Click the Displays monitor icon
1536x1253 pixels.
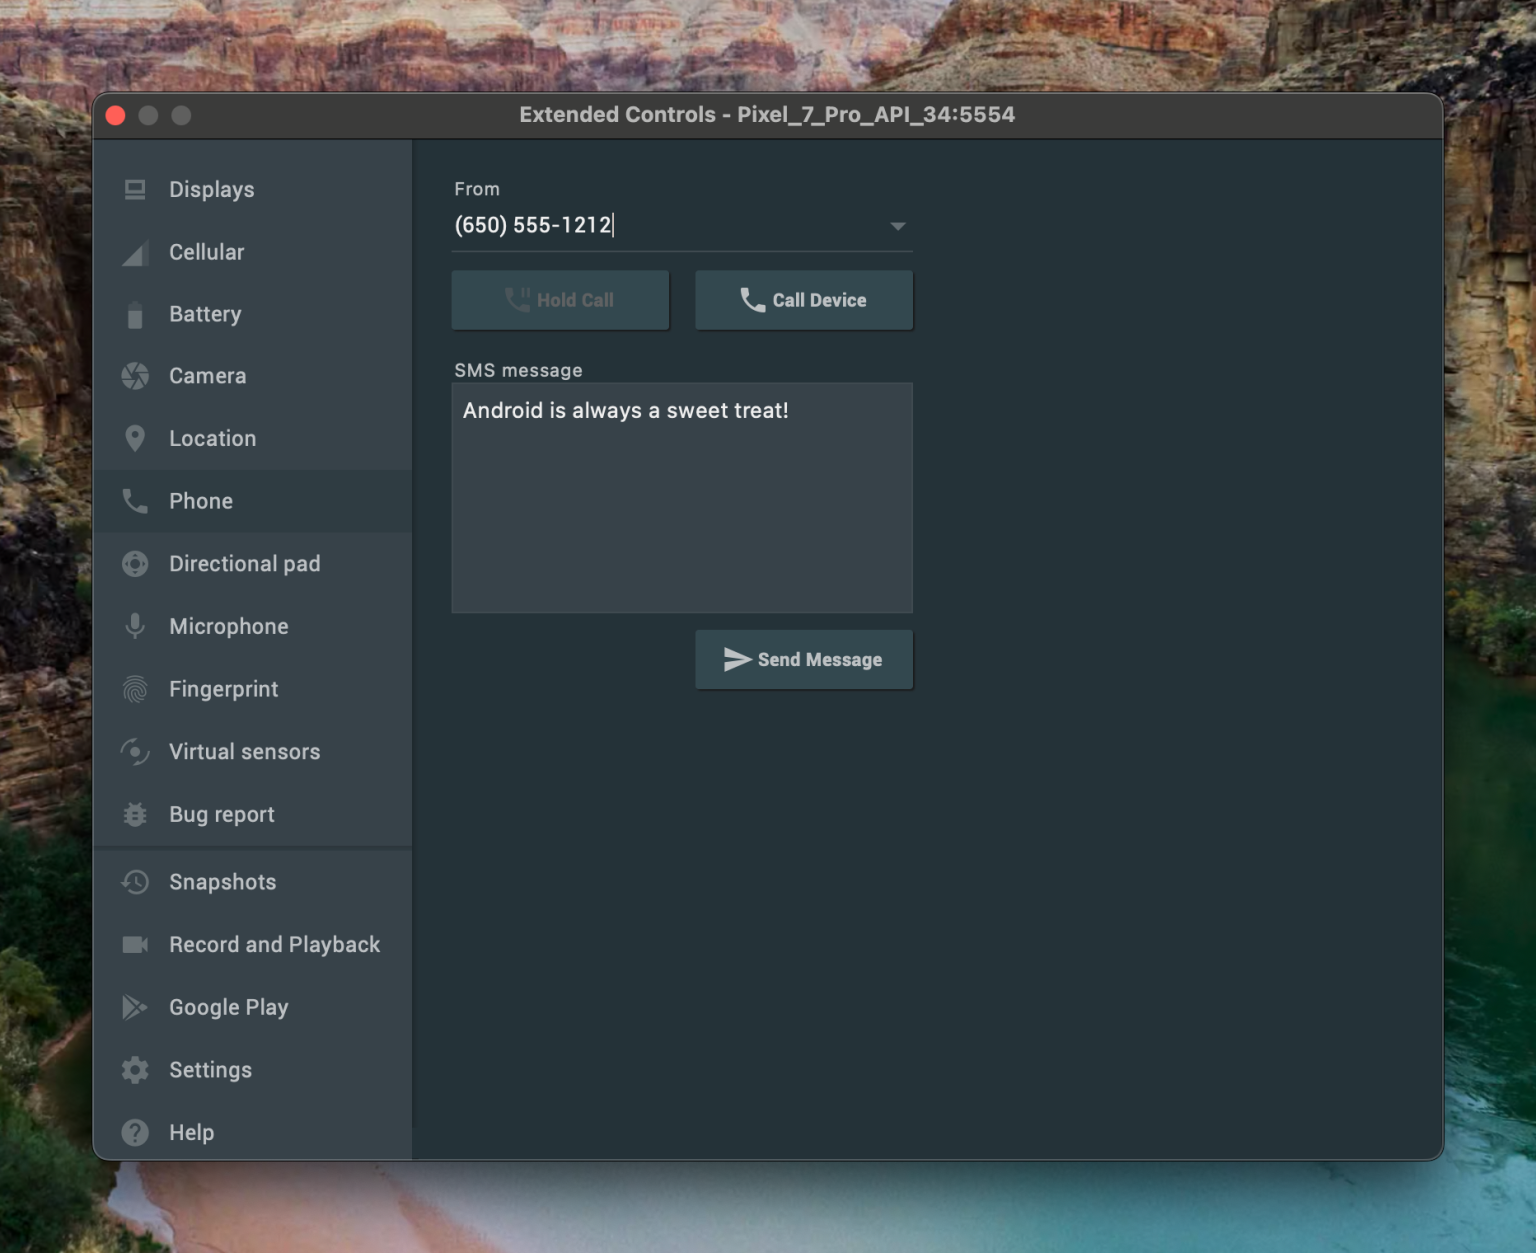[135, 189]
